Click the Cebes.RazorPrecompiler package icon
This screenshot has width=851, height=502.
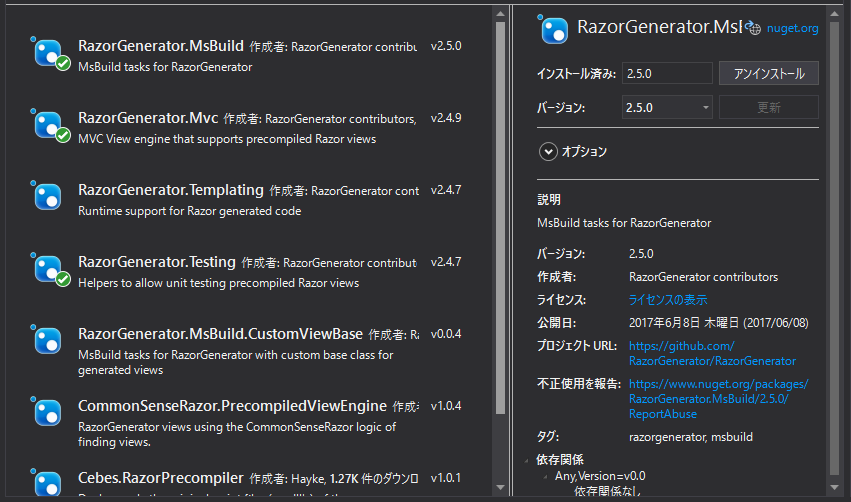pyautogui.click(x=47, y=482)
